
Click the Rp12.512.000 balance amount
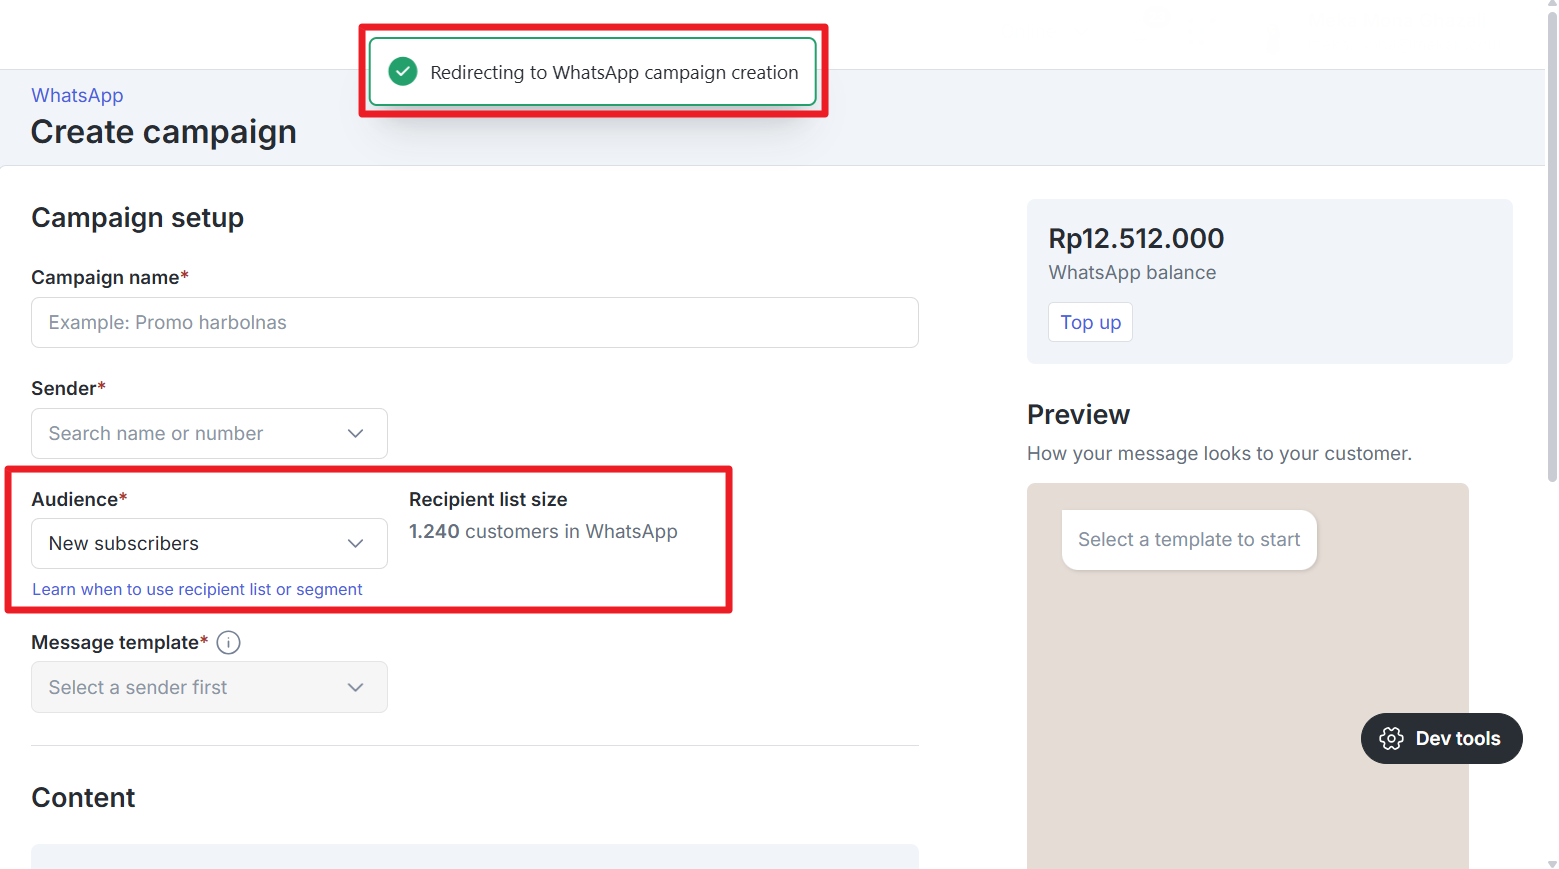click(1136, 239)
